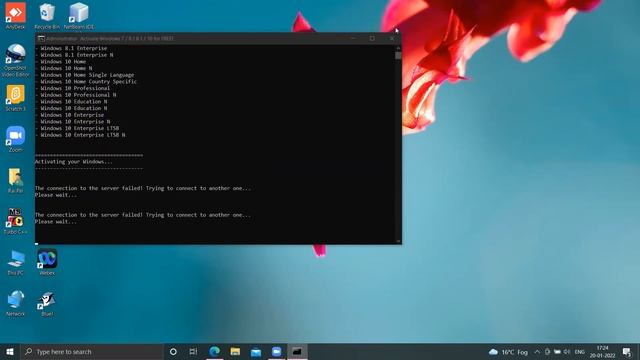Select the Turbo C++ desktop shortcut
This screenshot has width=640, height=360.
point(16,221)
